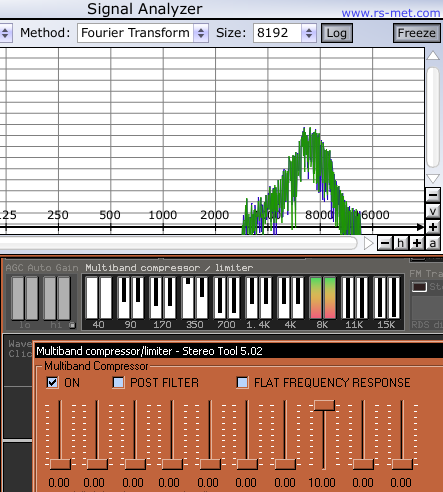The width and height of the screenshot is (443, 492).
Task: Click the horizontal scrollbar right arrow
Action: [368, 243]
